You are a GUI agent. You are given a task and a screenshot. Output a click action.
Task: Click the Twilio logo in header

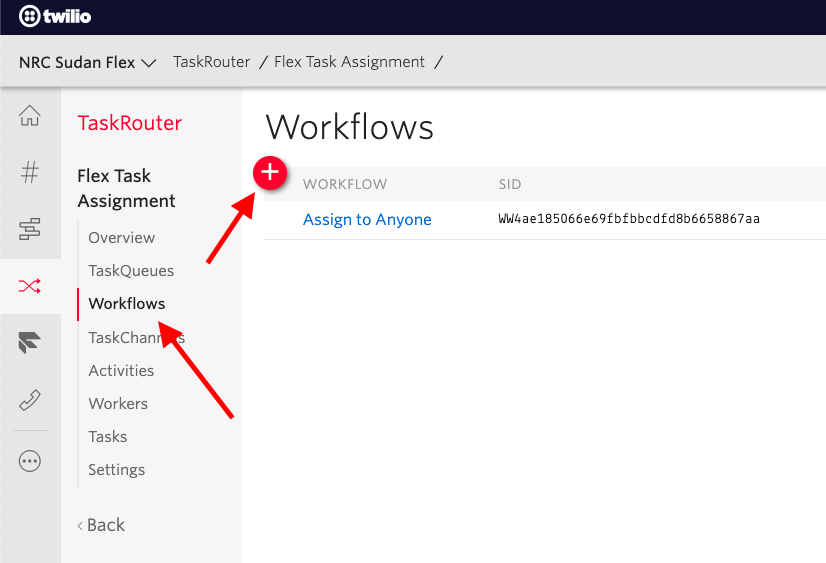55,16
